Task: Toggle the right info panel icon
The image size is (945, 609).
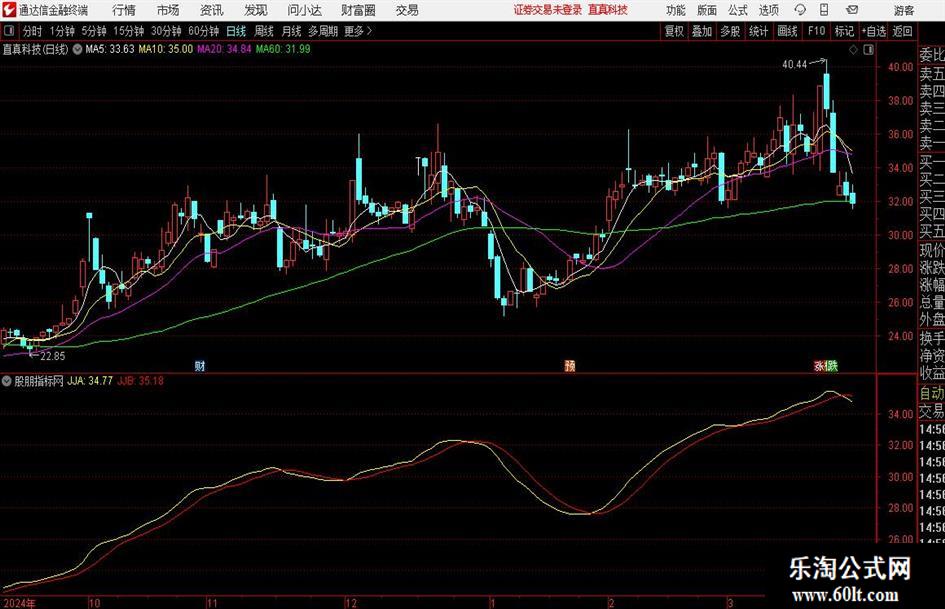Action: 868,50
